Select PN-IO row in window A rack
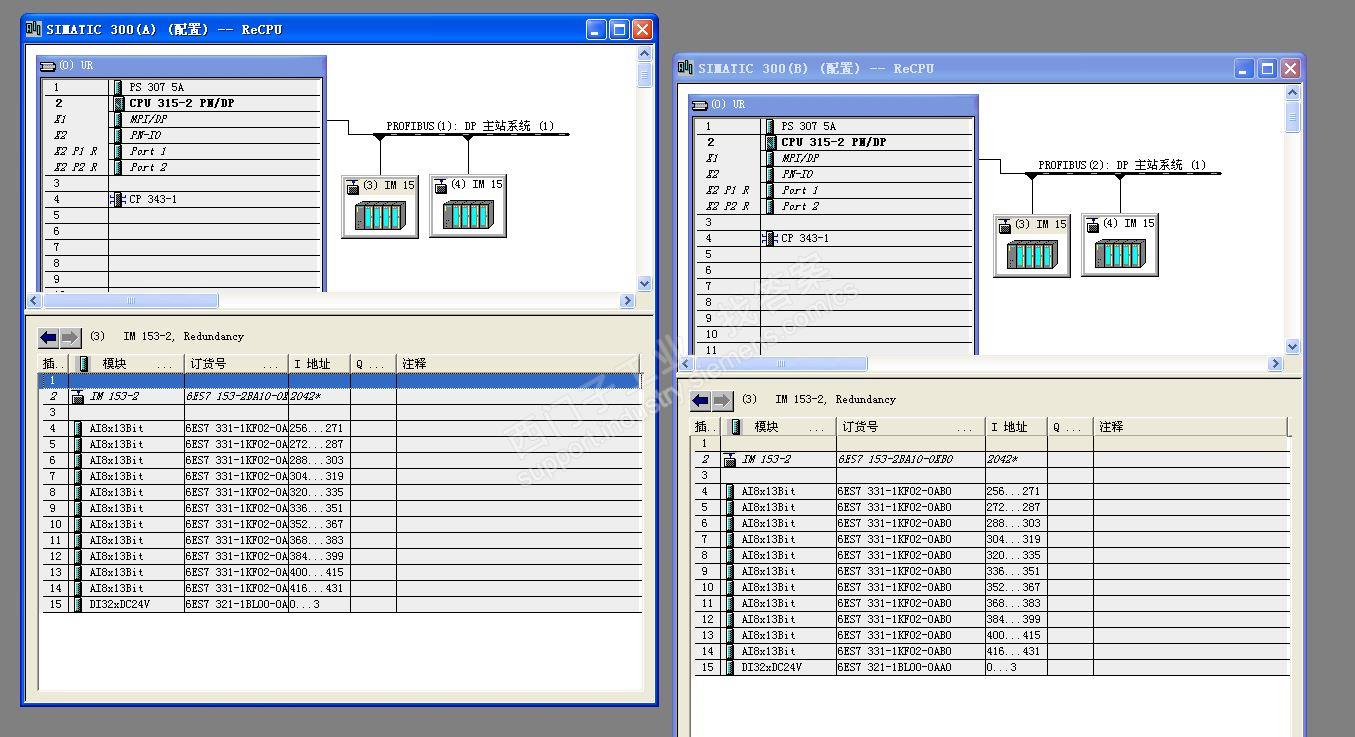1355x737 pixels. coord(182,135)
